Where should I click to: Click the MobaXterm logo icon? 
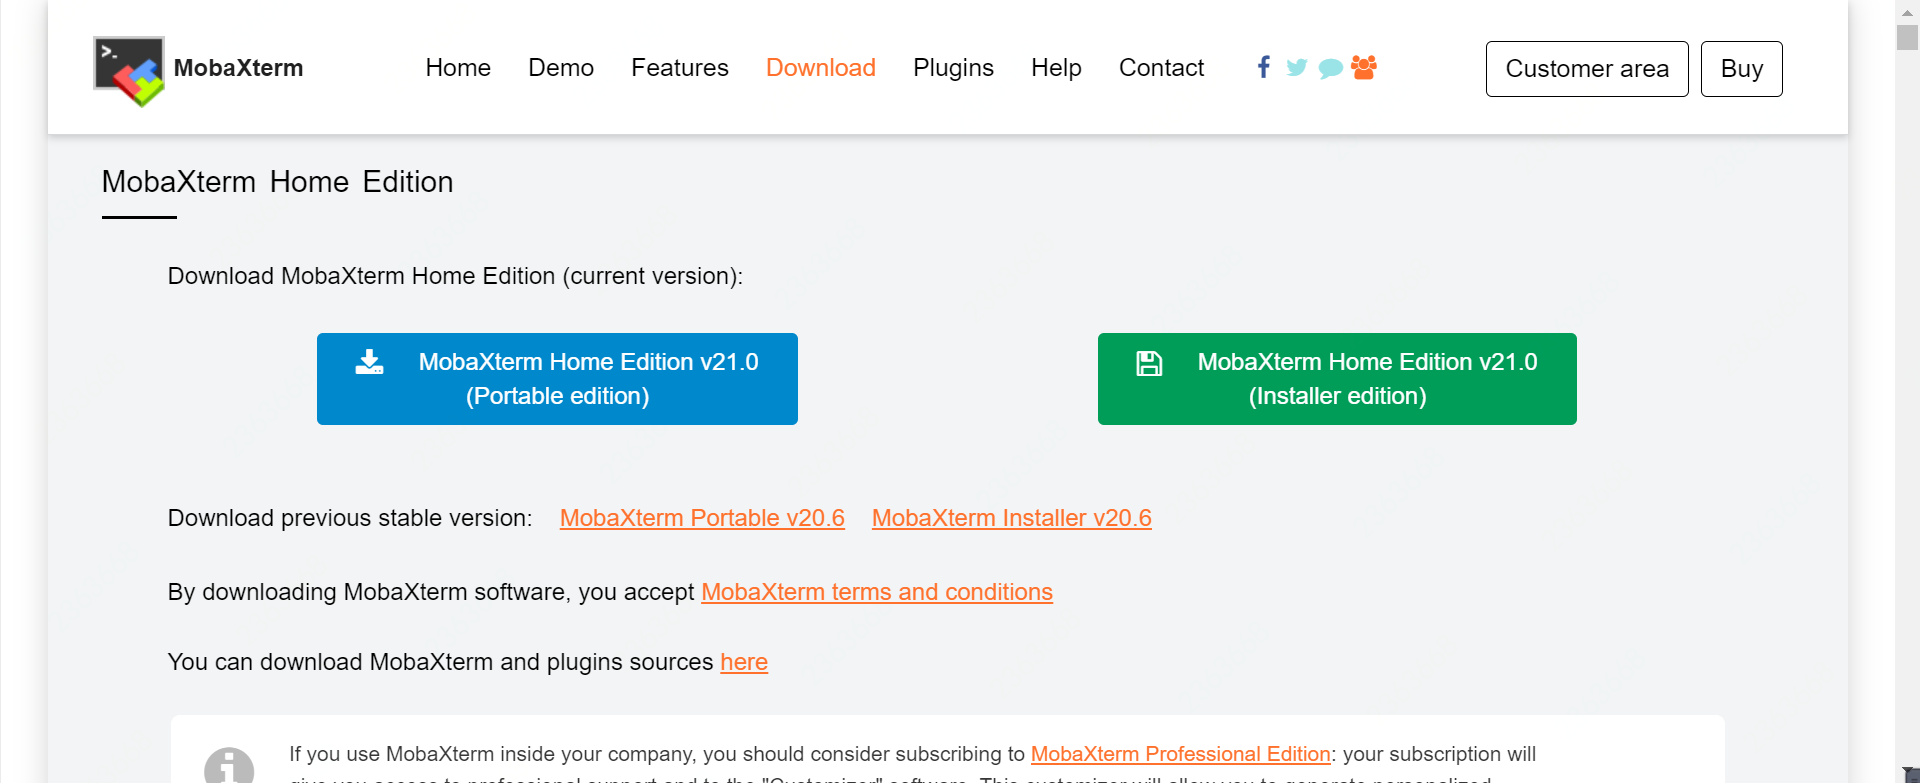(x=129, y=71)
